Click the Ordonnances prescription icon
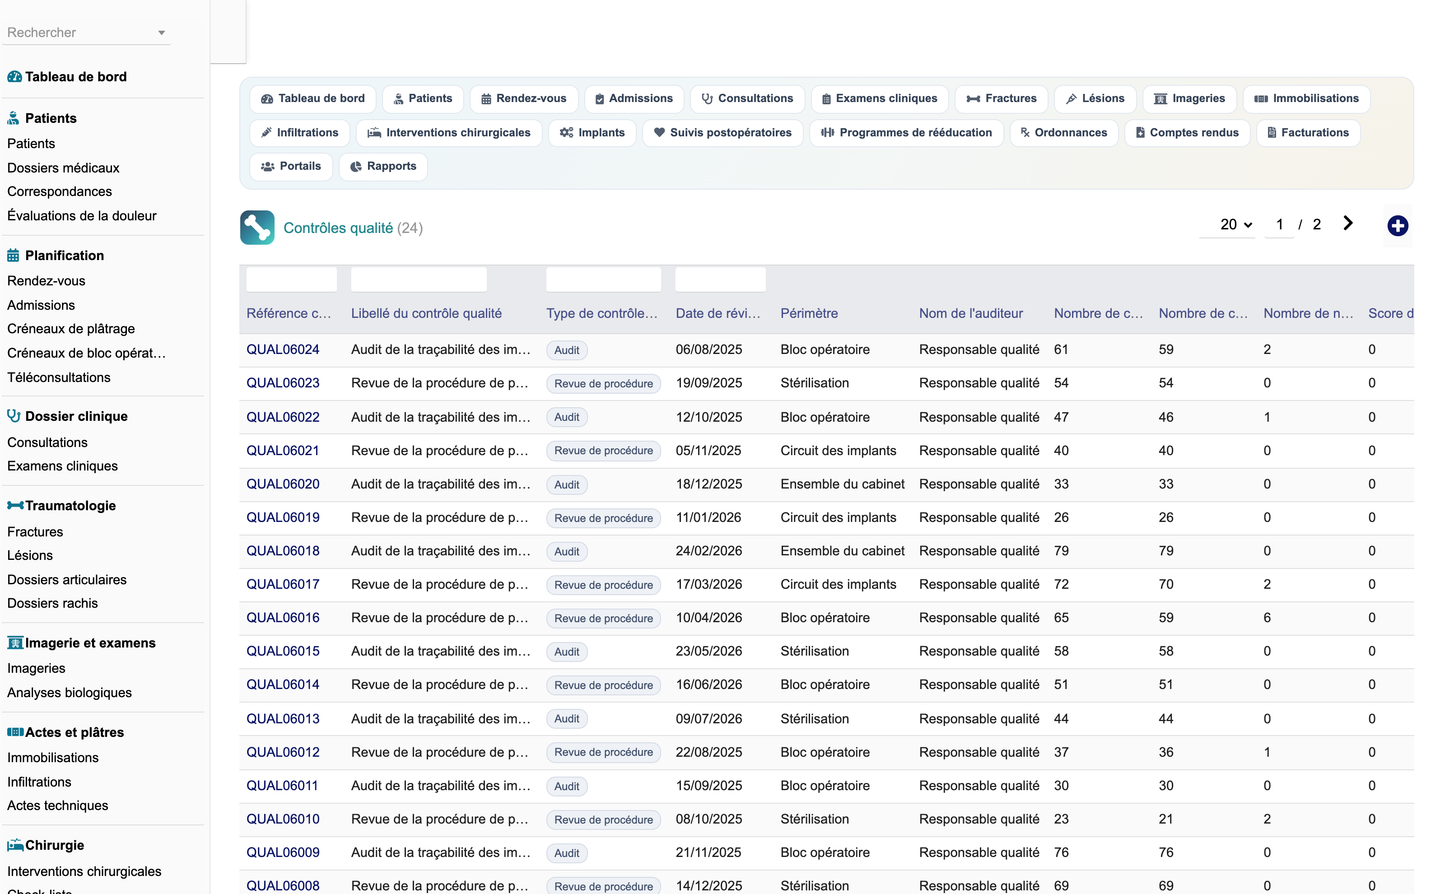1445x894 pixels. [1025, 133]
